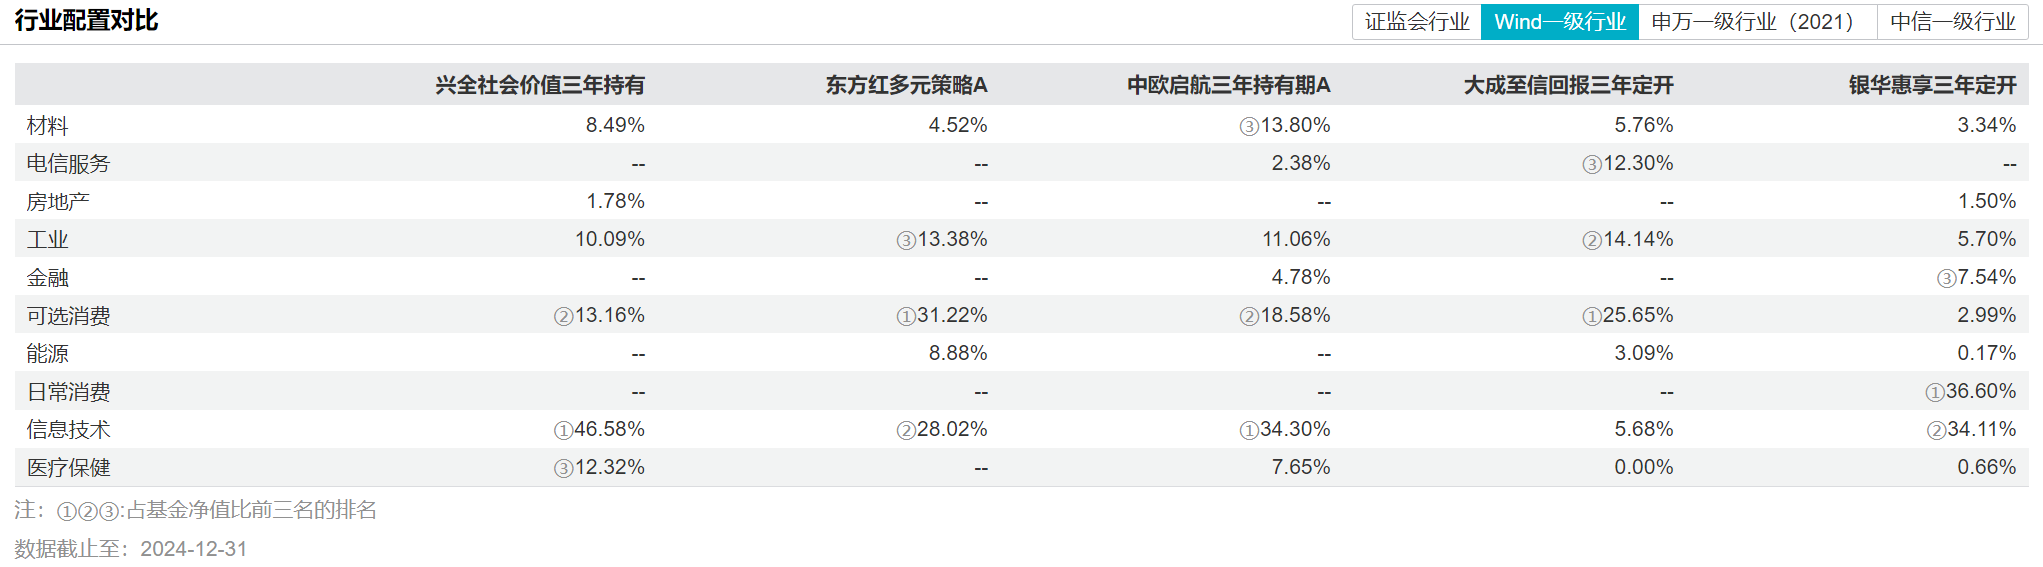Click the rank ① marker beside 46.58%

(564, 430)
